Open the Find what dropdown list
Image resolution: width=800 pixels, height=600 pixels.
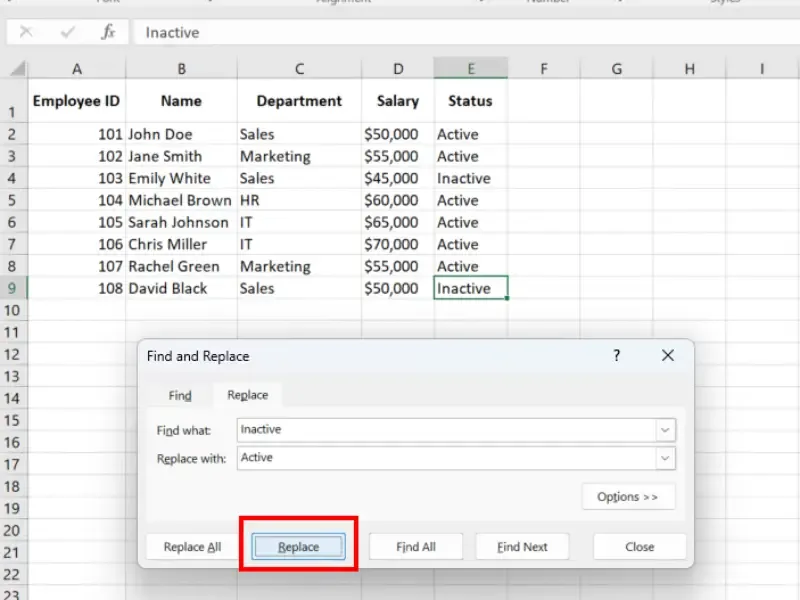click(x=665, y=429)
